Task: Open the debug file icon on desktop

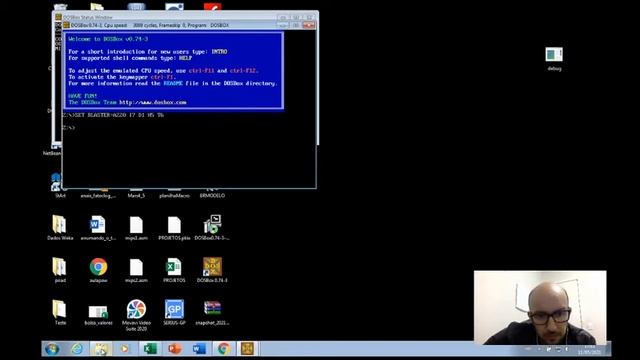Action: 554,55
